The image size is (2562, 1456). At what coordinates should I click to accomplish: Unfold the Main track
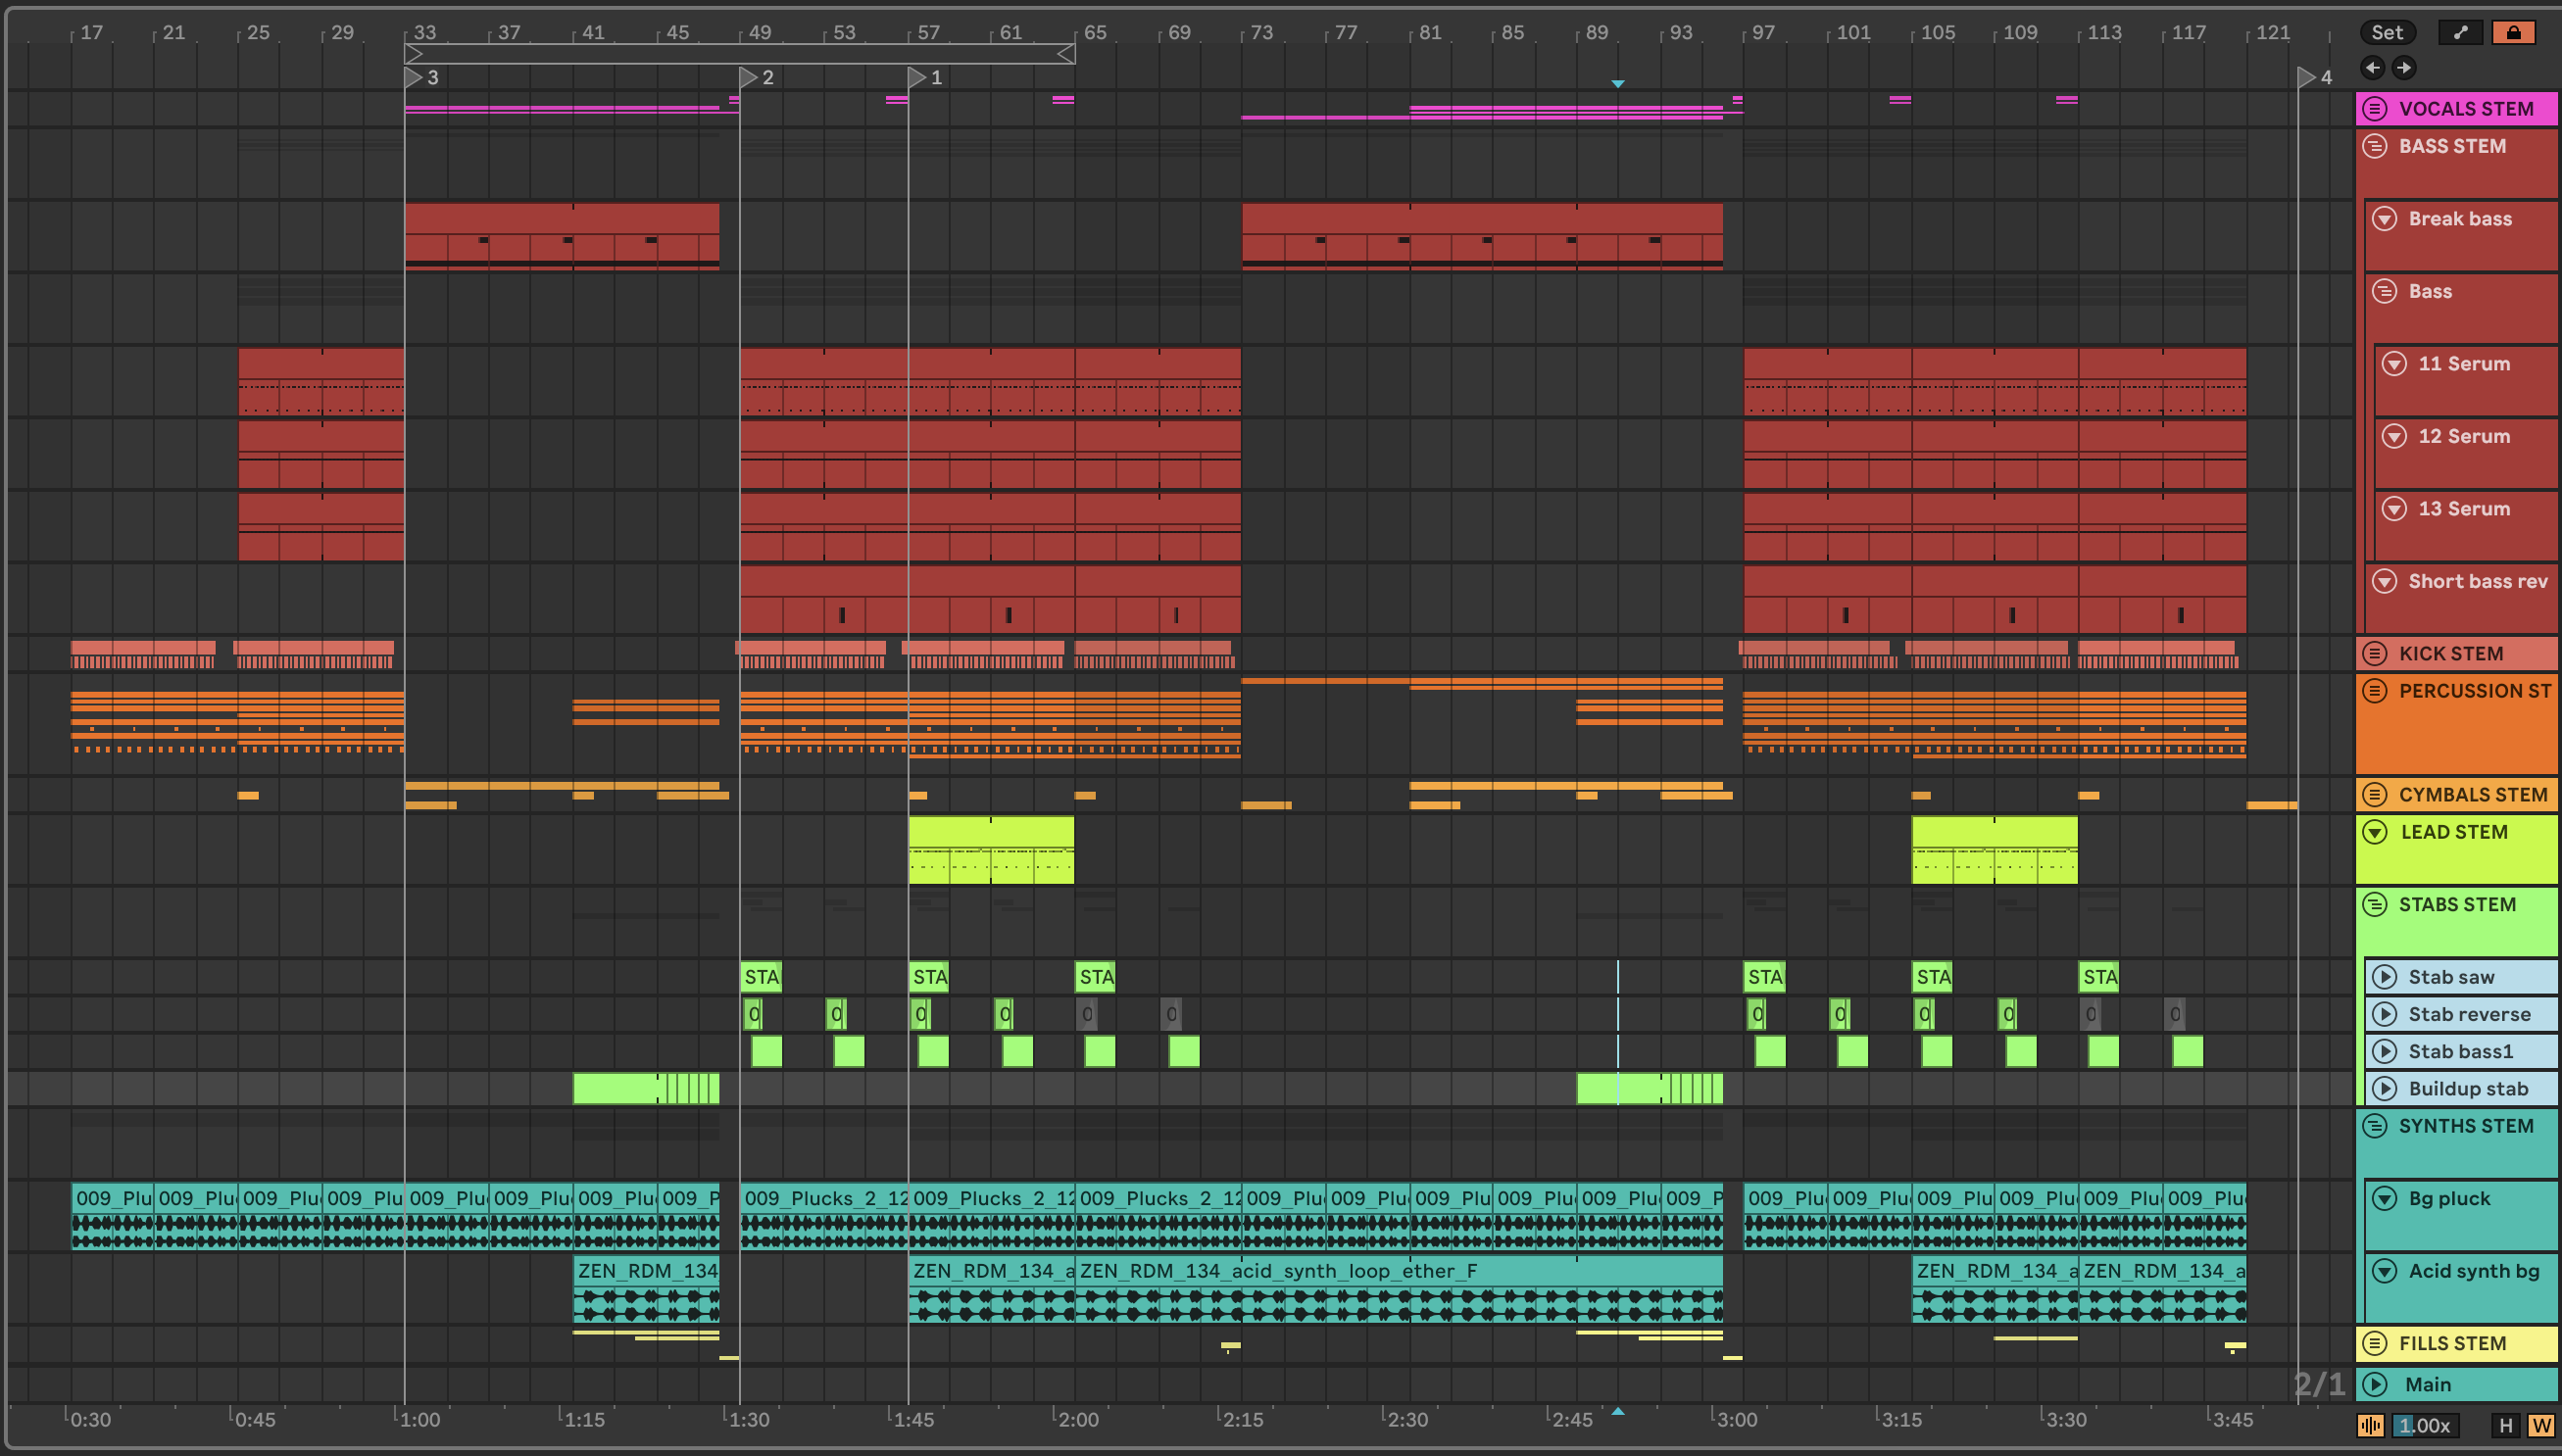(x=2376, y=1385)
